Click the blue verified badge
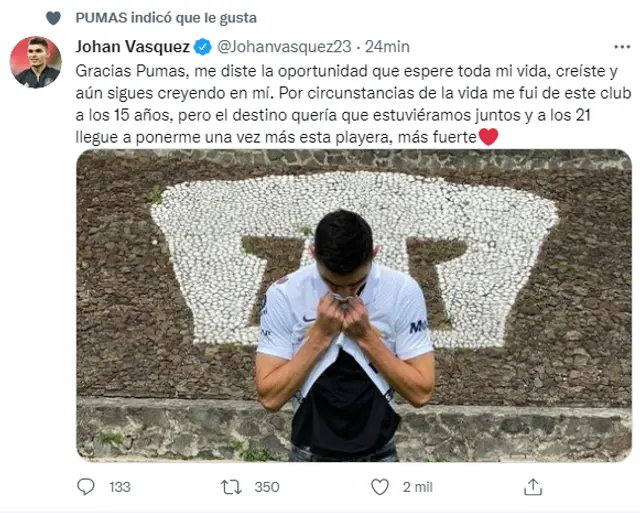 (x=201, y=46)
